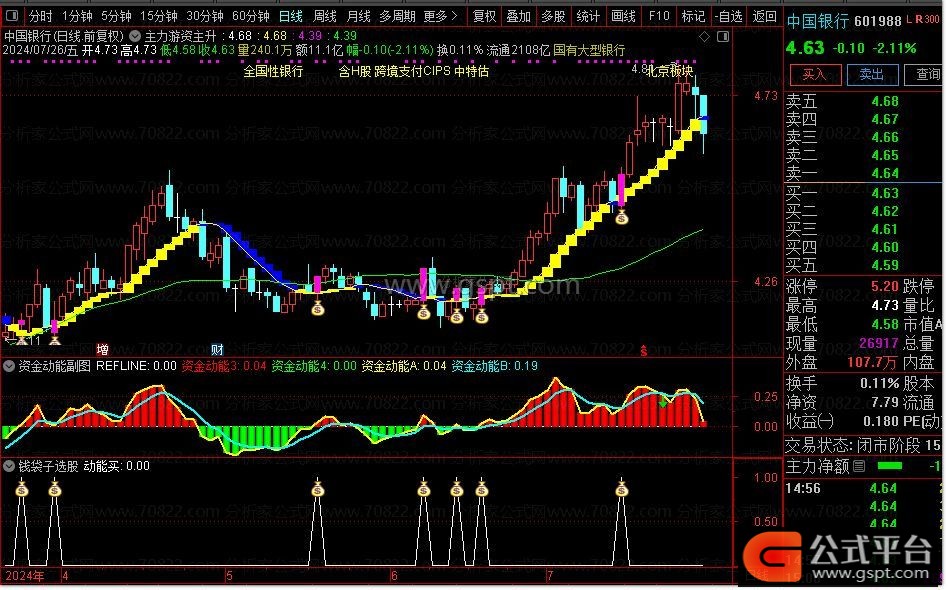This screenshot has width=948, height=590.
Task: Select the 1分钟 period tab
Action: [77, 16]
